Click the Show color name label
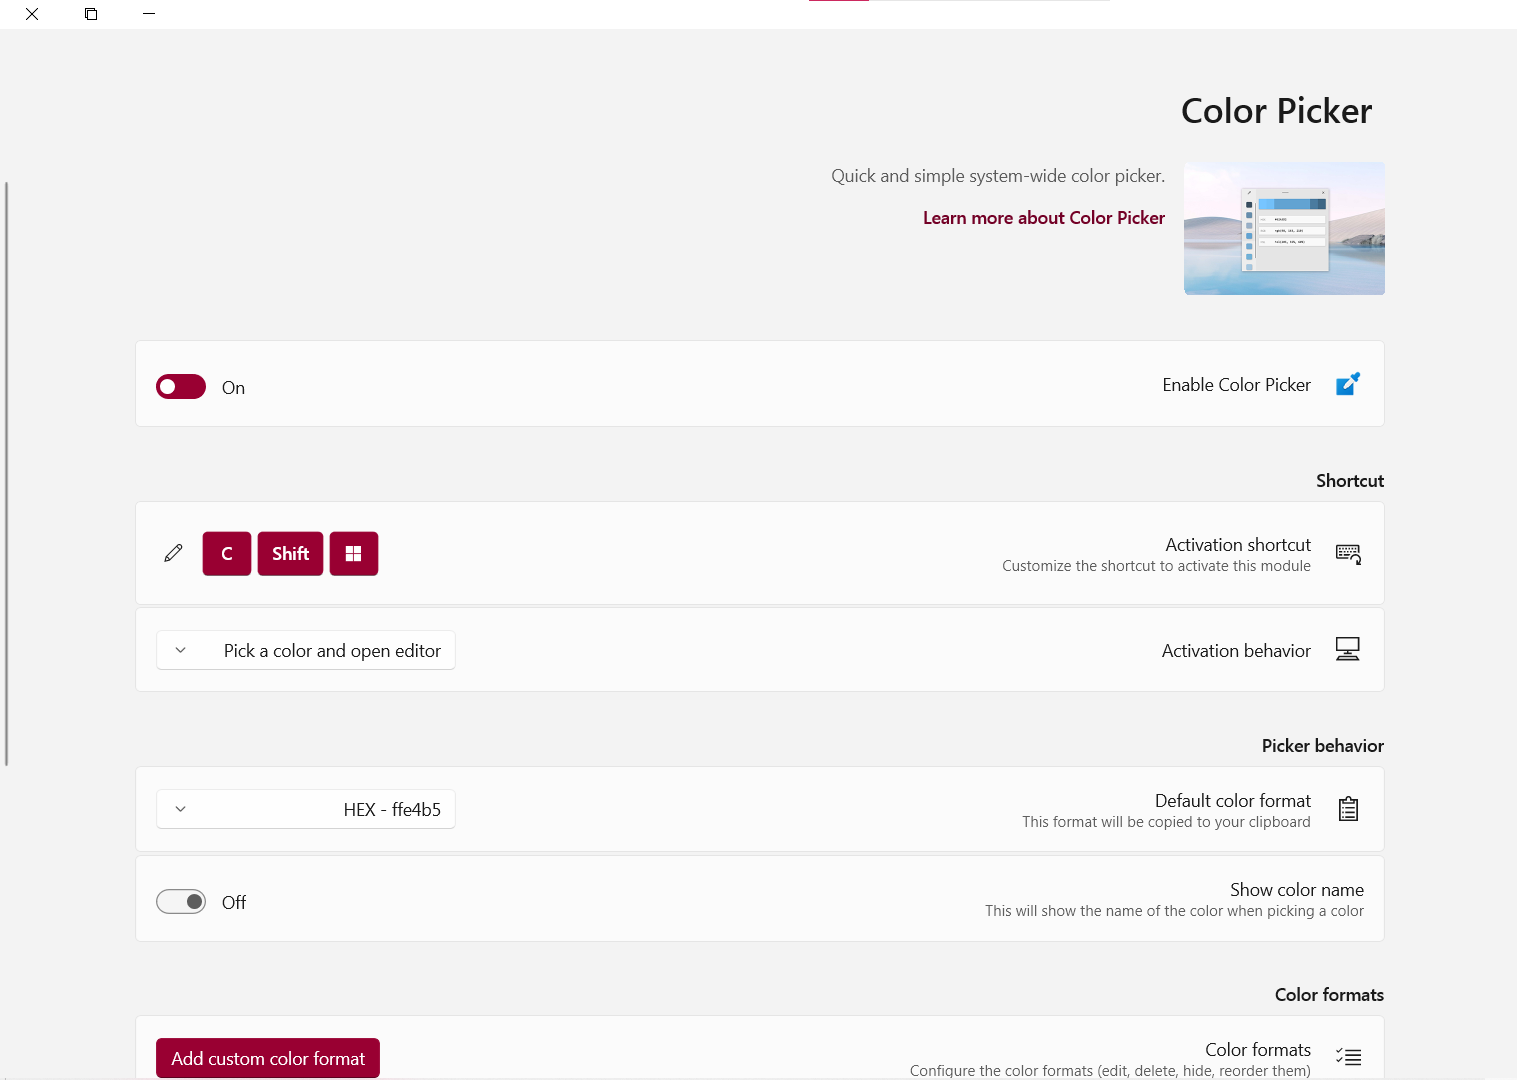This screenshot has height=1080, width=1517. [x=1297, y=890]
